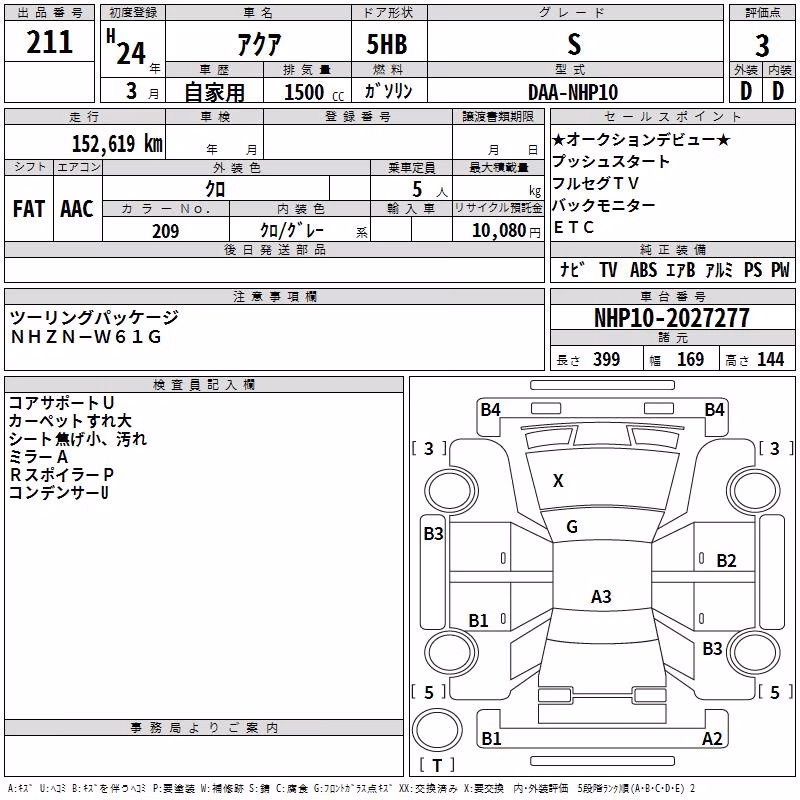Select "エアB" in the 純正装備 row
Image resolution: width=800 pixels, height=800 pixels.
681,269
